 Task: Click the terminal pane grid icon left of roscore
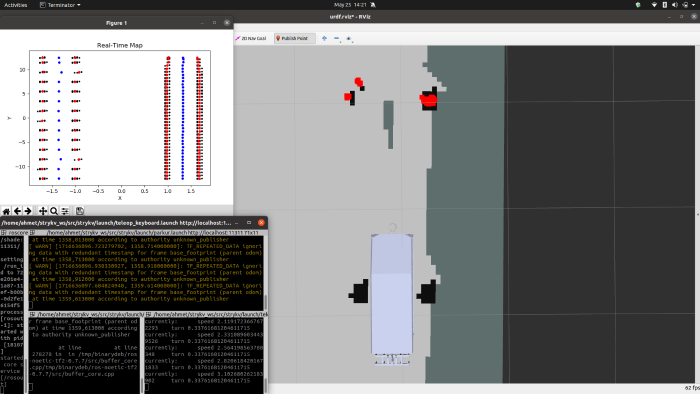coord(3,232)
